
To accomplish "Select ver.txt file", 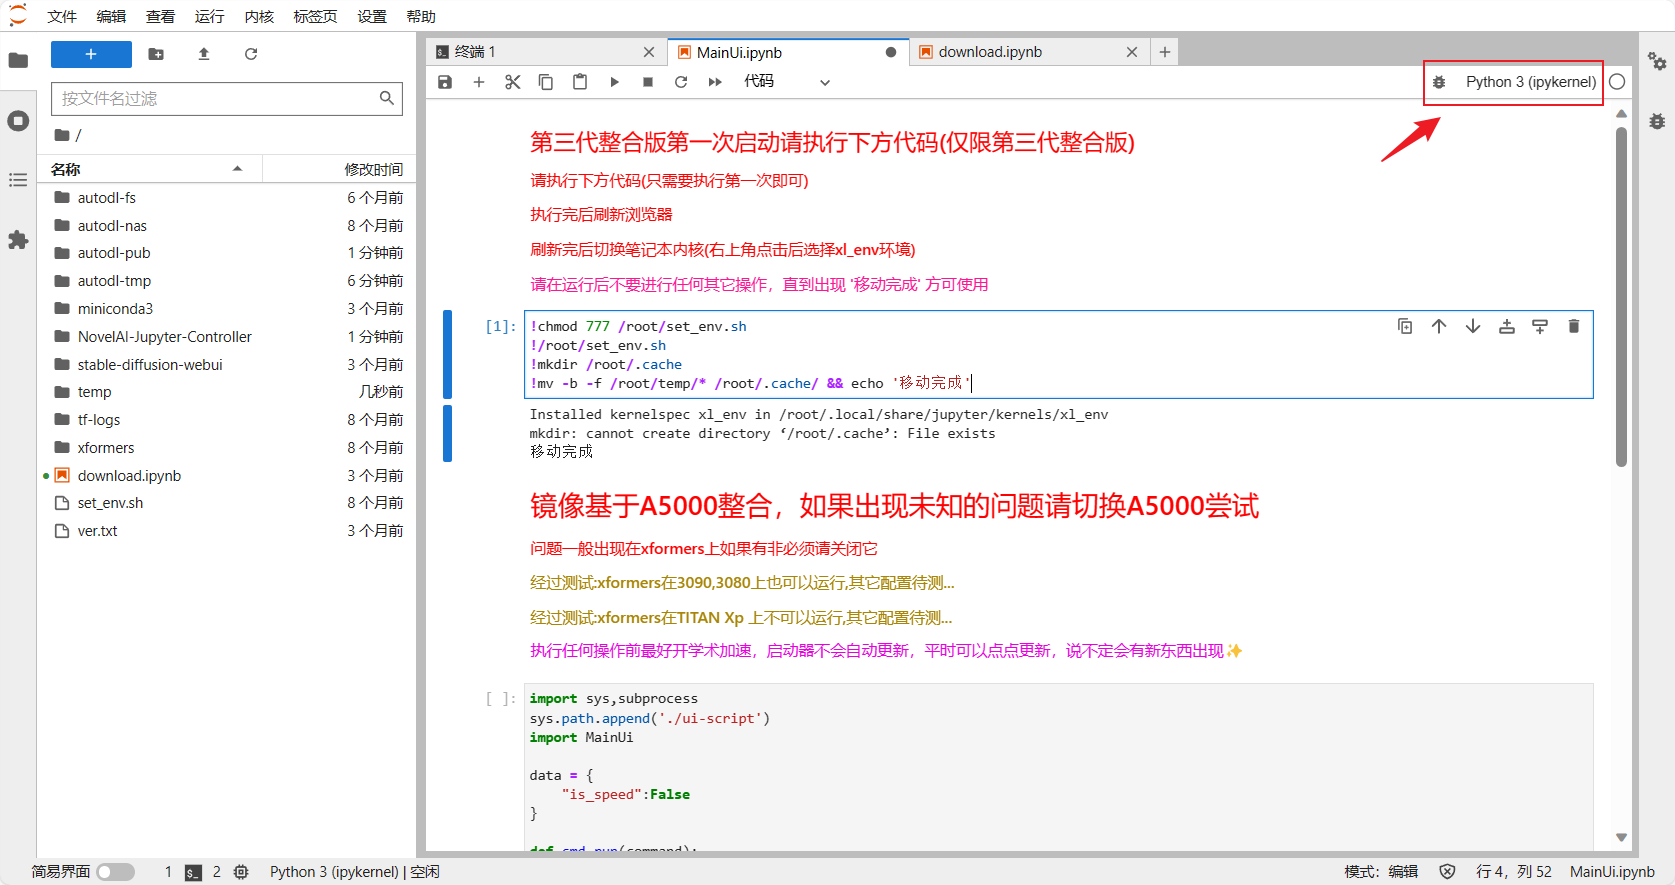I will click(227, 531).
